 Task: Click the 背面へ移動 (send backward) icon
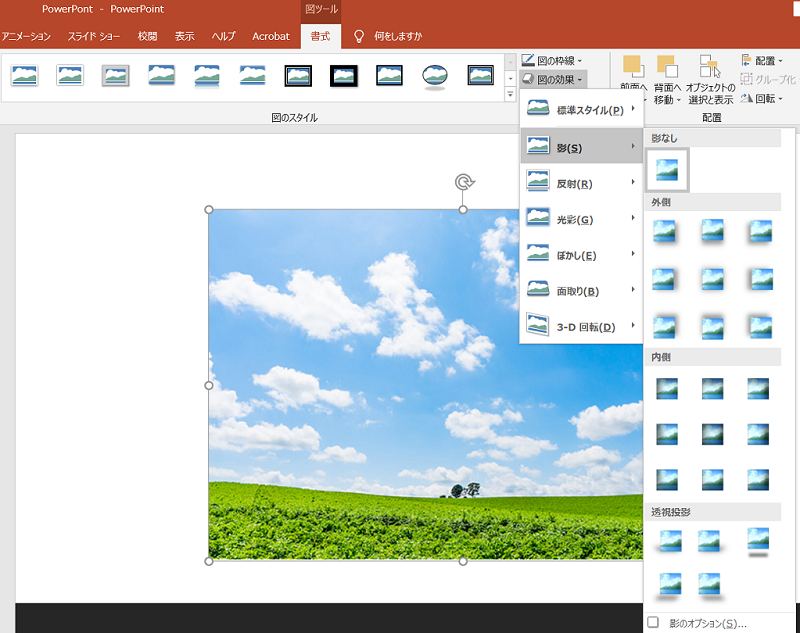click(667, 68)
